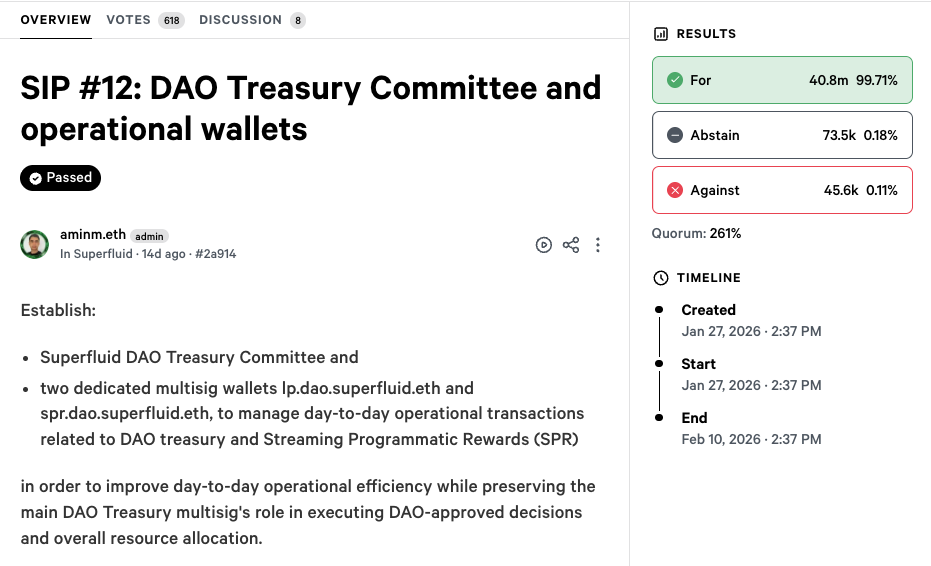Click the Start timeline marker

[659, 364]
